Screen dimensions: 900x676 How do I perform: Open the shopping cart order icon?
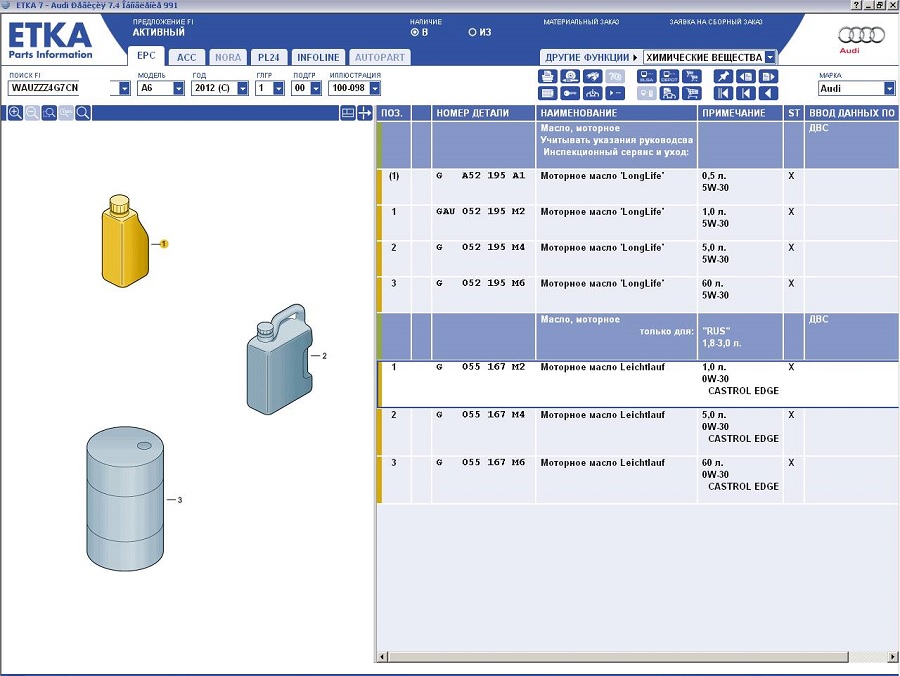click(x=692, y=93)
